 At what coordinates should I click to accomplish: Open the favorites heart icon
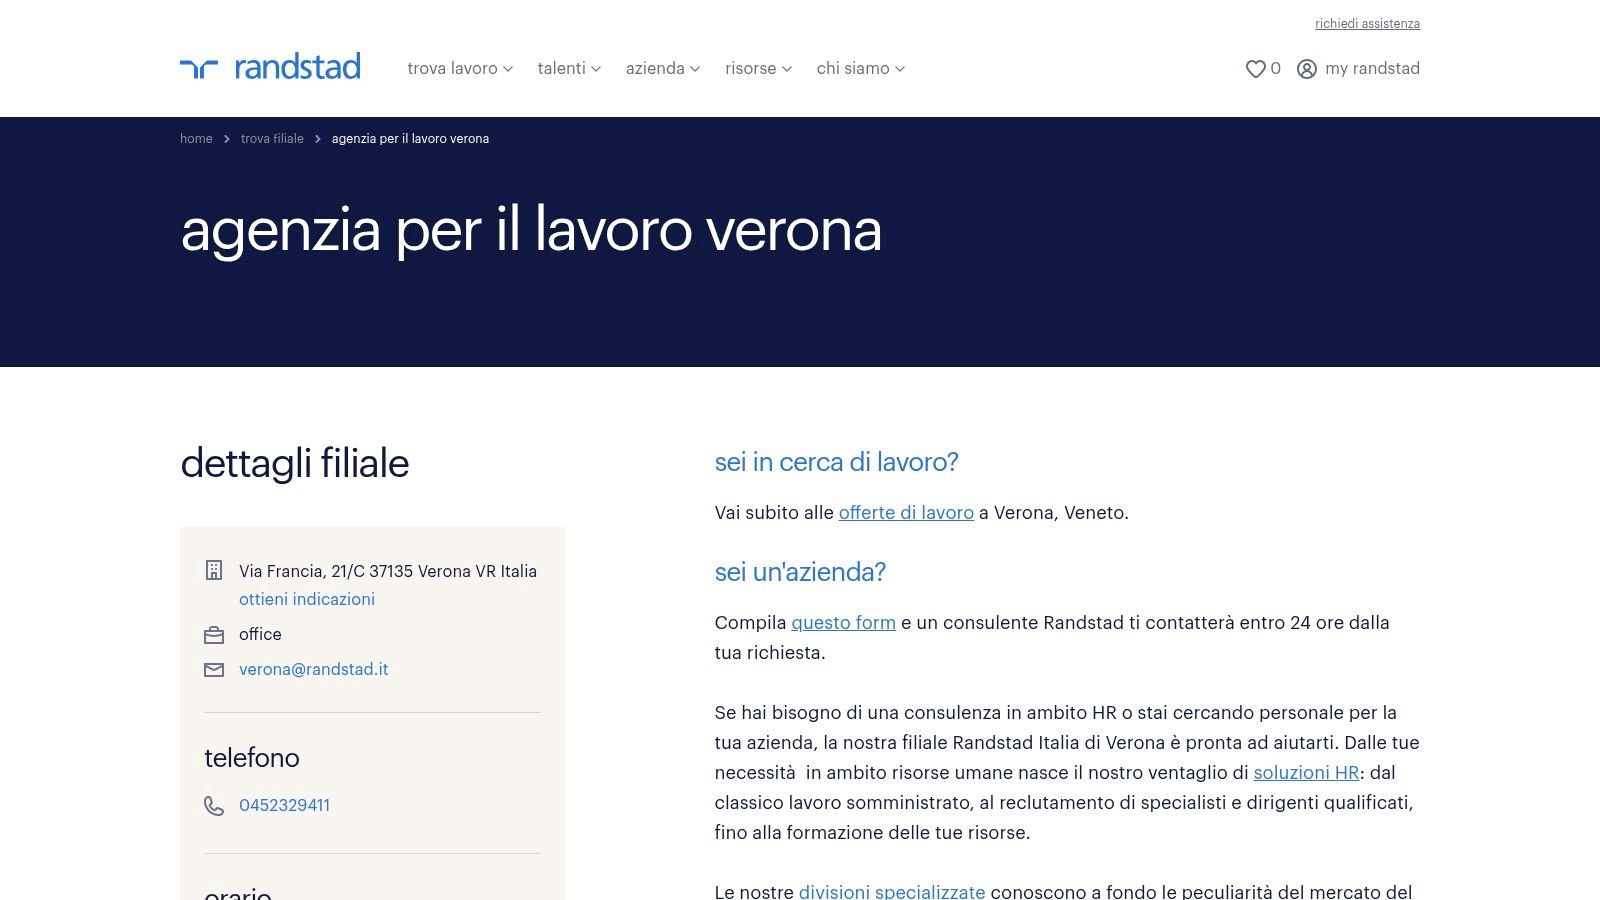point(1255,69)
